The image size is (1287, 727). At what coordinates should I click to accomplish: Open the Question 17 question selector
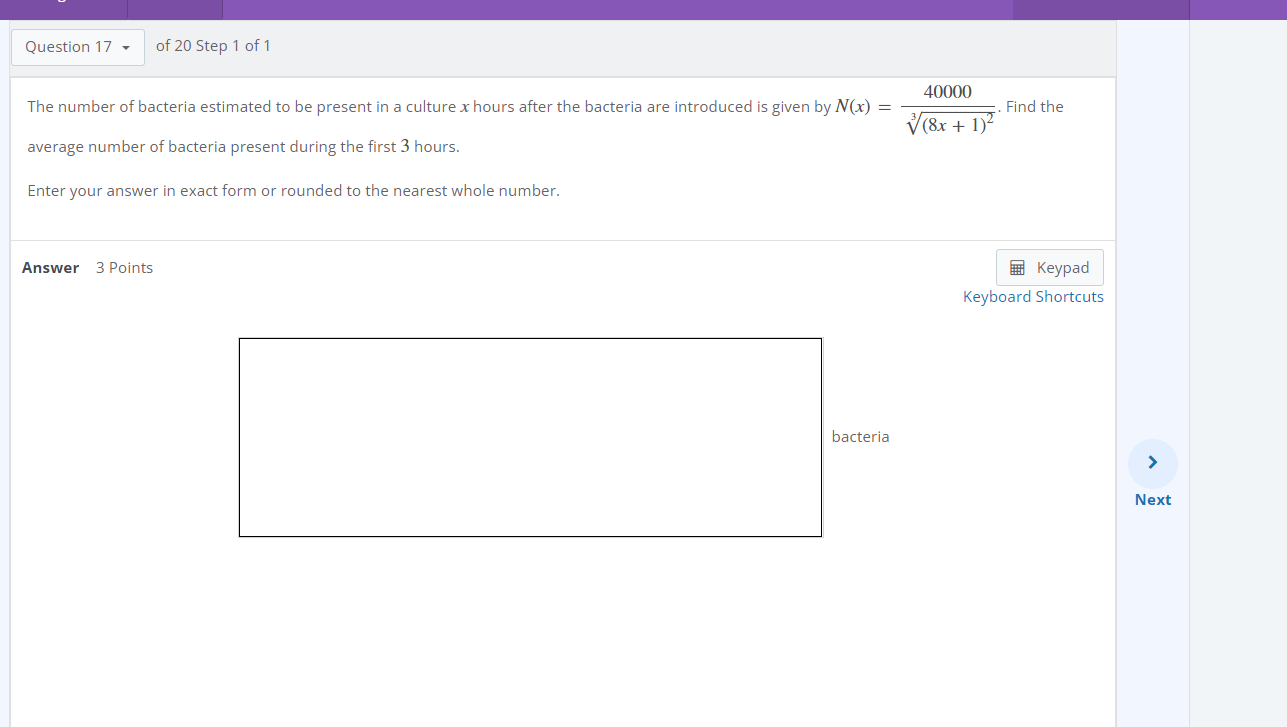77,46
